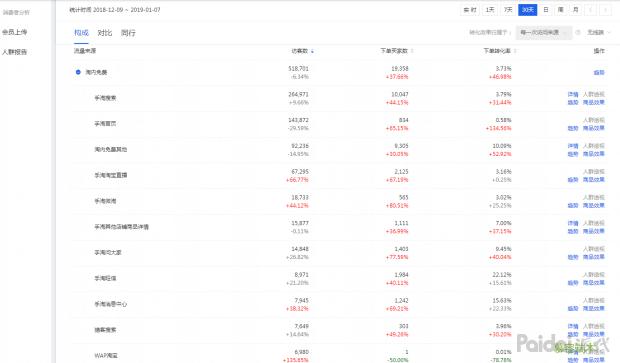This screenshot has width=620, height=363.
Task: Open 详情 for 手淘其他店铺商品详情 row
Action: pyautogui.click(x=573, y=223)
